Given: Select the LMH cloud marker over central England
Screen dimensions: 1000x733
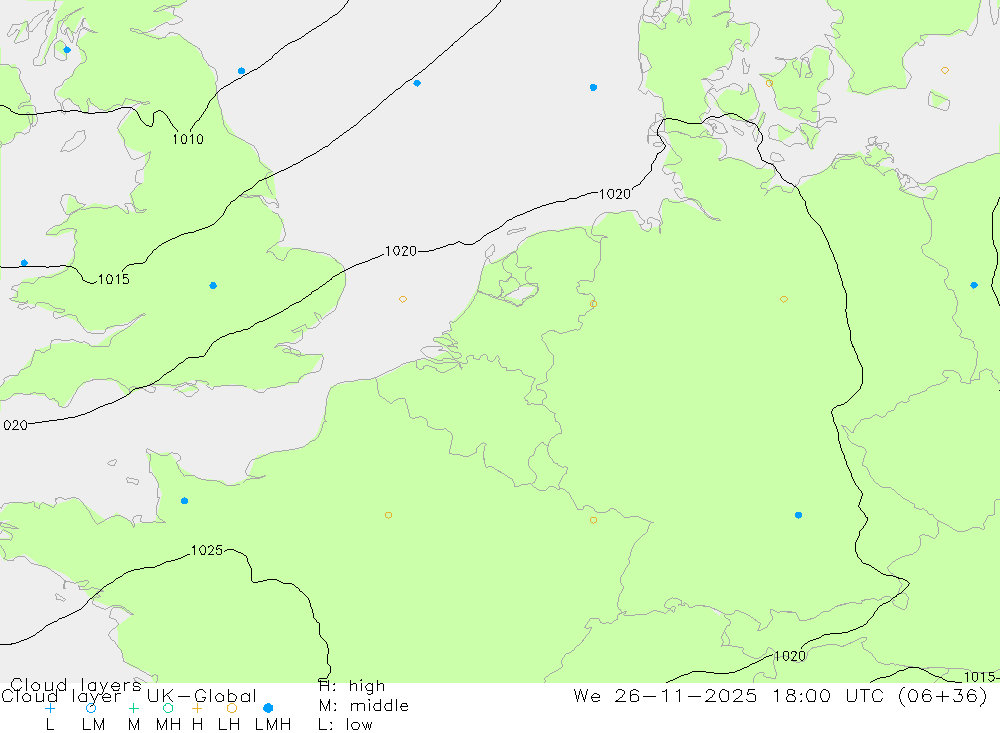Looking at the screenshot, I should (x=213, y=286).
